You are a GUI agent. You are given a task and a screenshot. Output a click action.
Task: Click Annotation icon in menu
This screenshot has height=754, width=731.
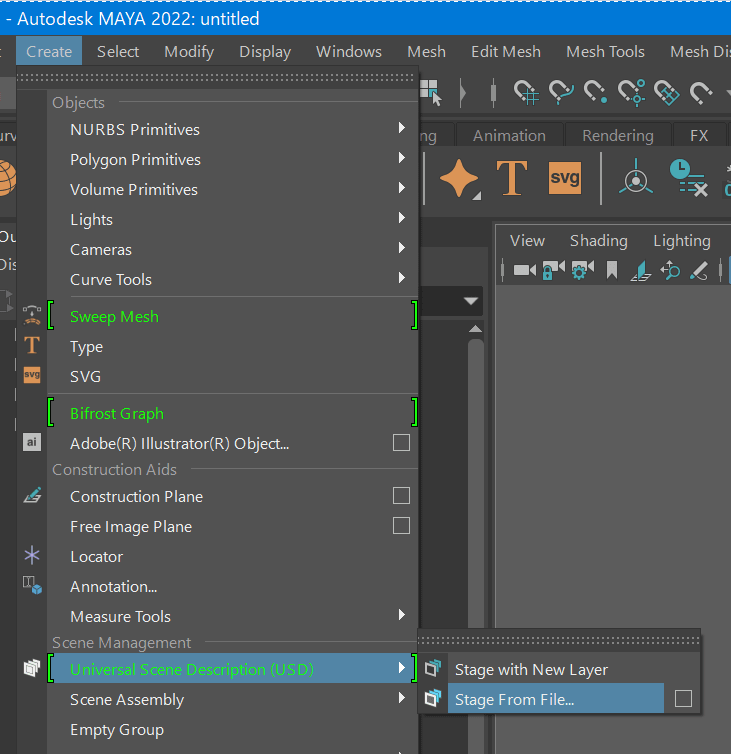tap(32, 585)
